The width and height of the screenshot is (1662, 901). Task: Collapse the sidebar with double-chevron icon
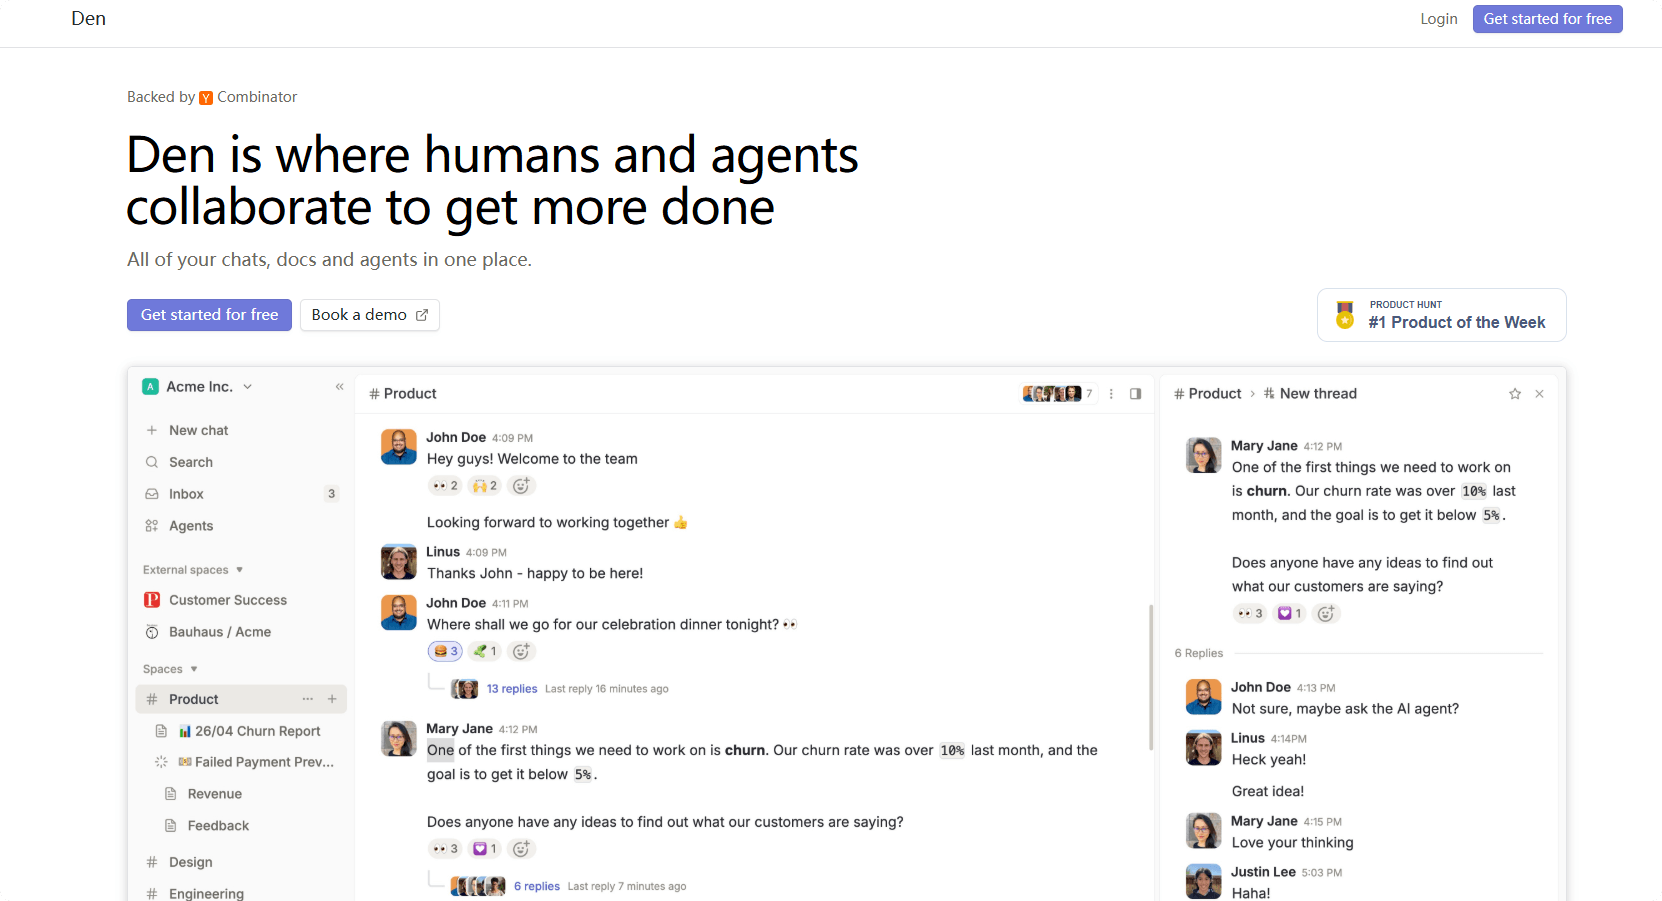(x=339, y=387)
